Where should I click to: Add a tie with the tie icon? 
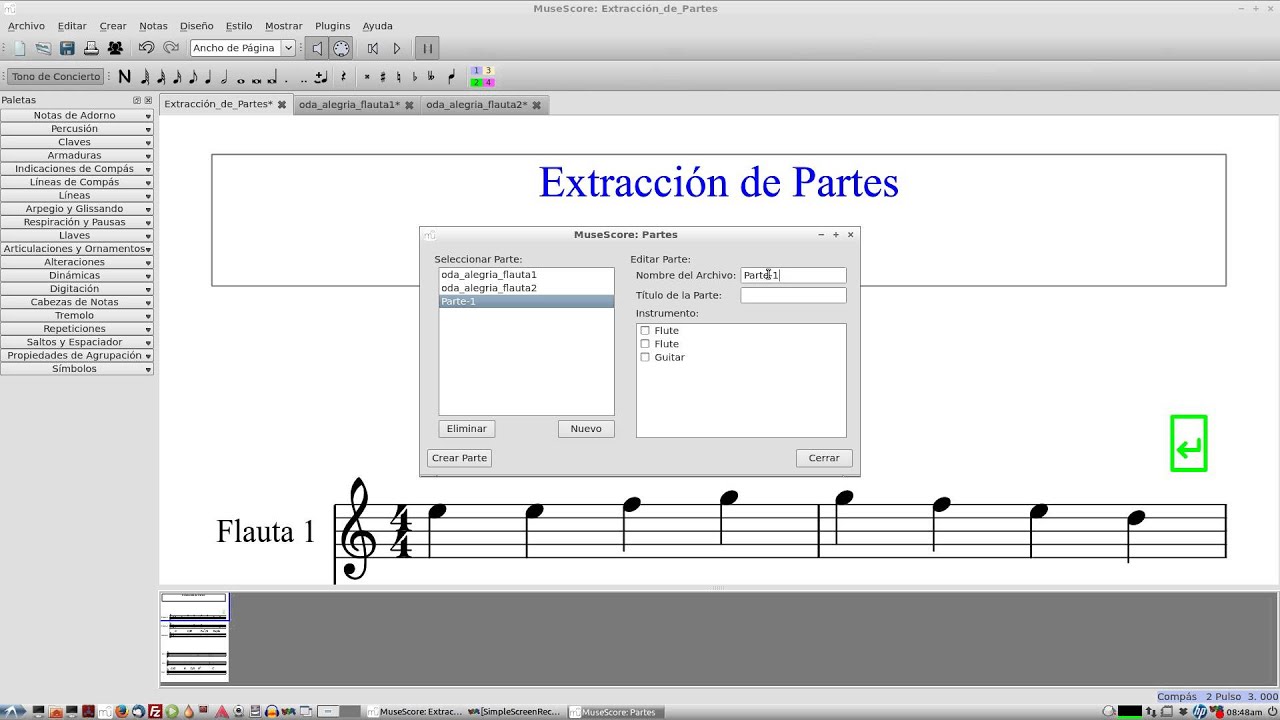pos(321,76)
